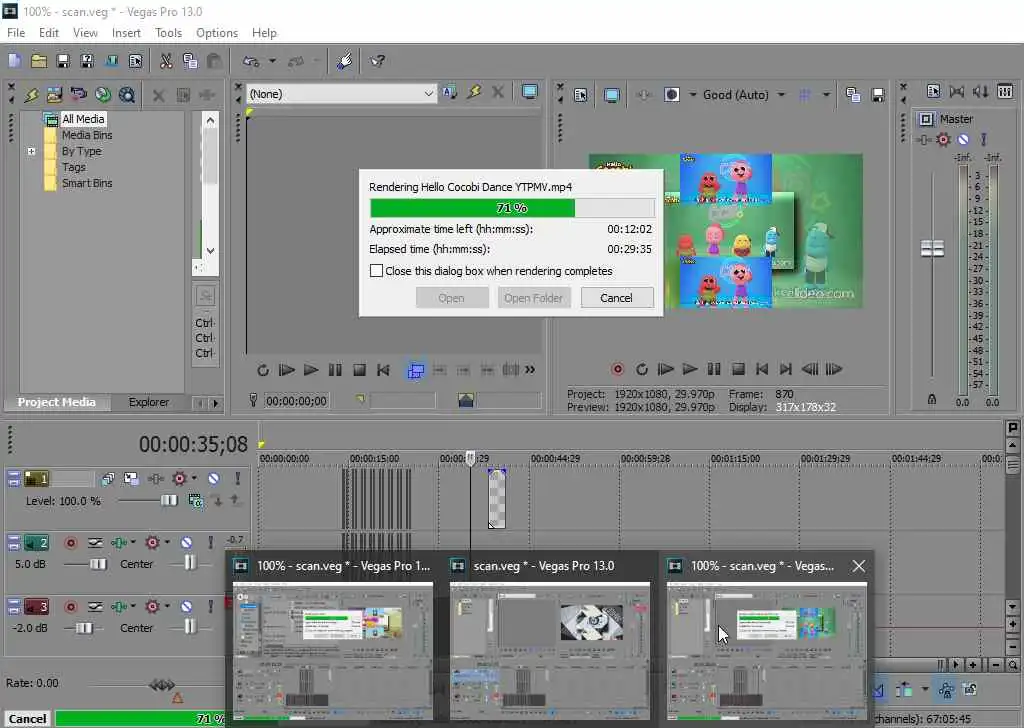Click the Undo arrow icon
1024x728 pixels.
[x=251, y=61]
